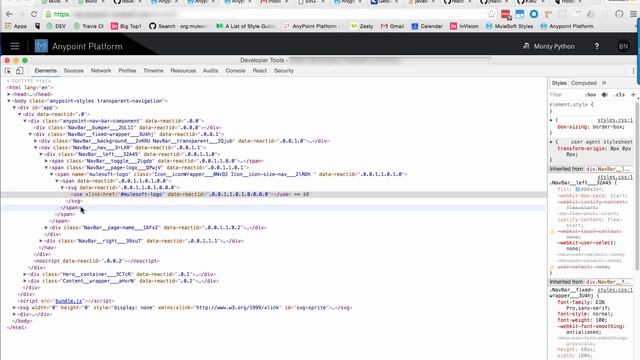Image resolution: width=640 pixels, height=360 pixels.
Task: Expand the svg-sprite svg node
Action: [x=14, y=308]
